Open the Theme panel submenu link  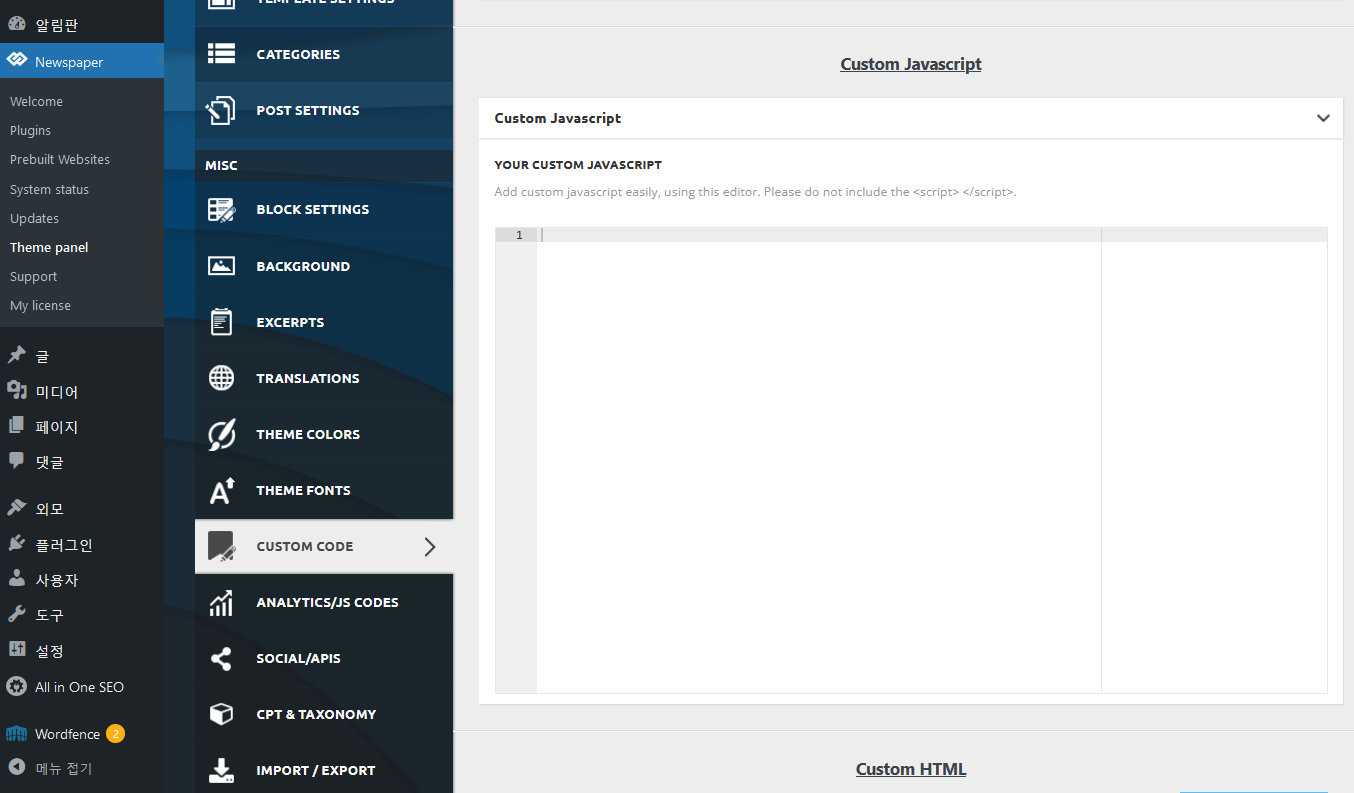49,247
